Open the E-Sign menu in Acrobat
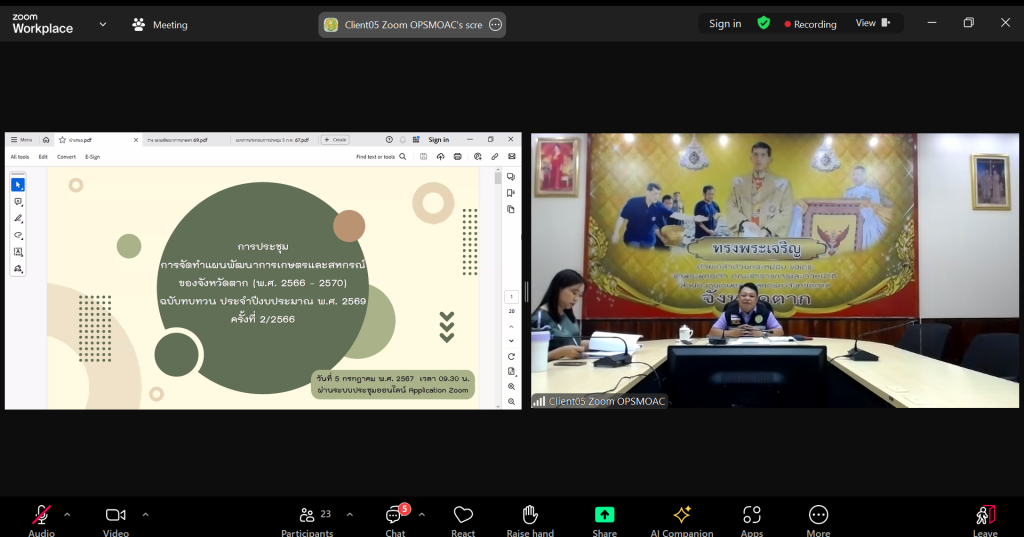 pyautogui.click(x=93, y=157)
